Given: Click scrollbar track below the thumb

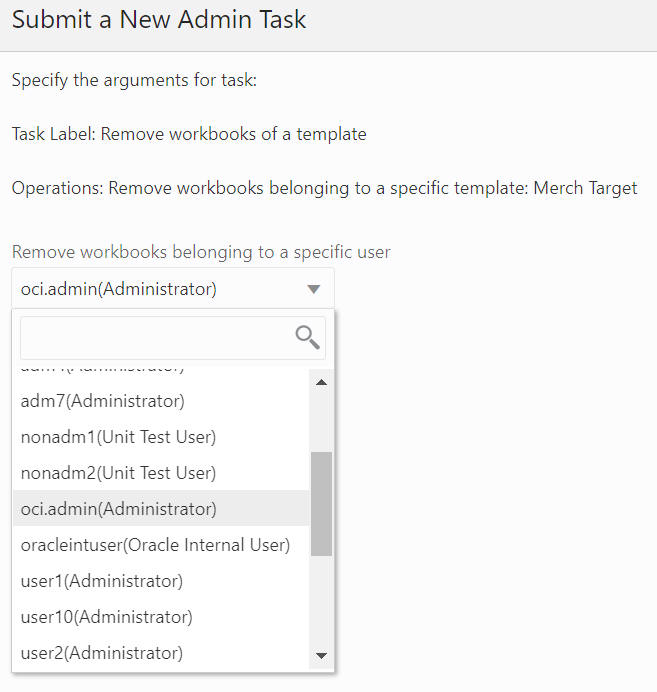Looking at the screenshot, I should point(322,600).
